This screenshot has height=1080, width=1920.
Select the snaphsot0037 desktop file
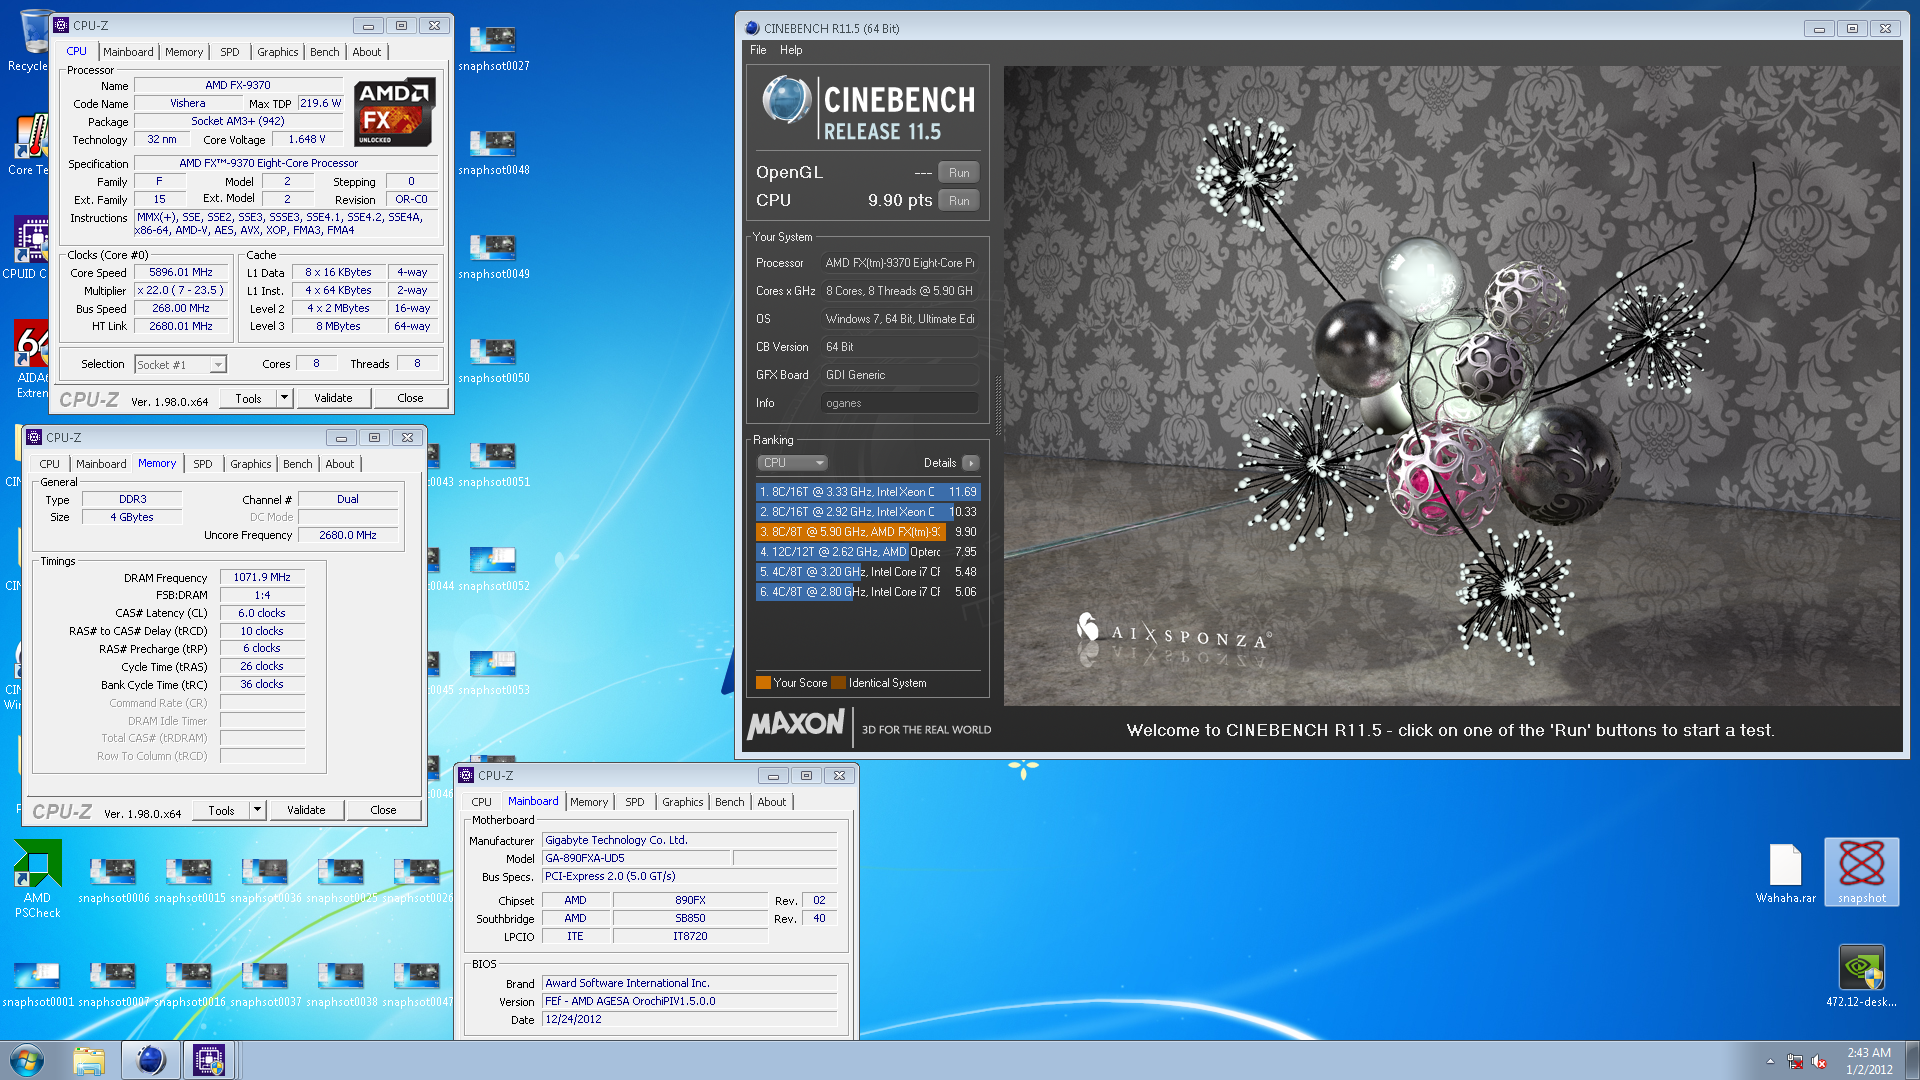coord(265,984)
